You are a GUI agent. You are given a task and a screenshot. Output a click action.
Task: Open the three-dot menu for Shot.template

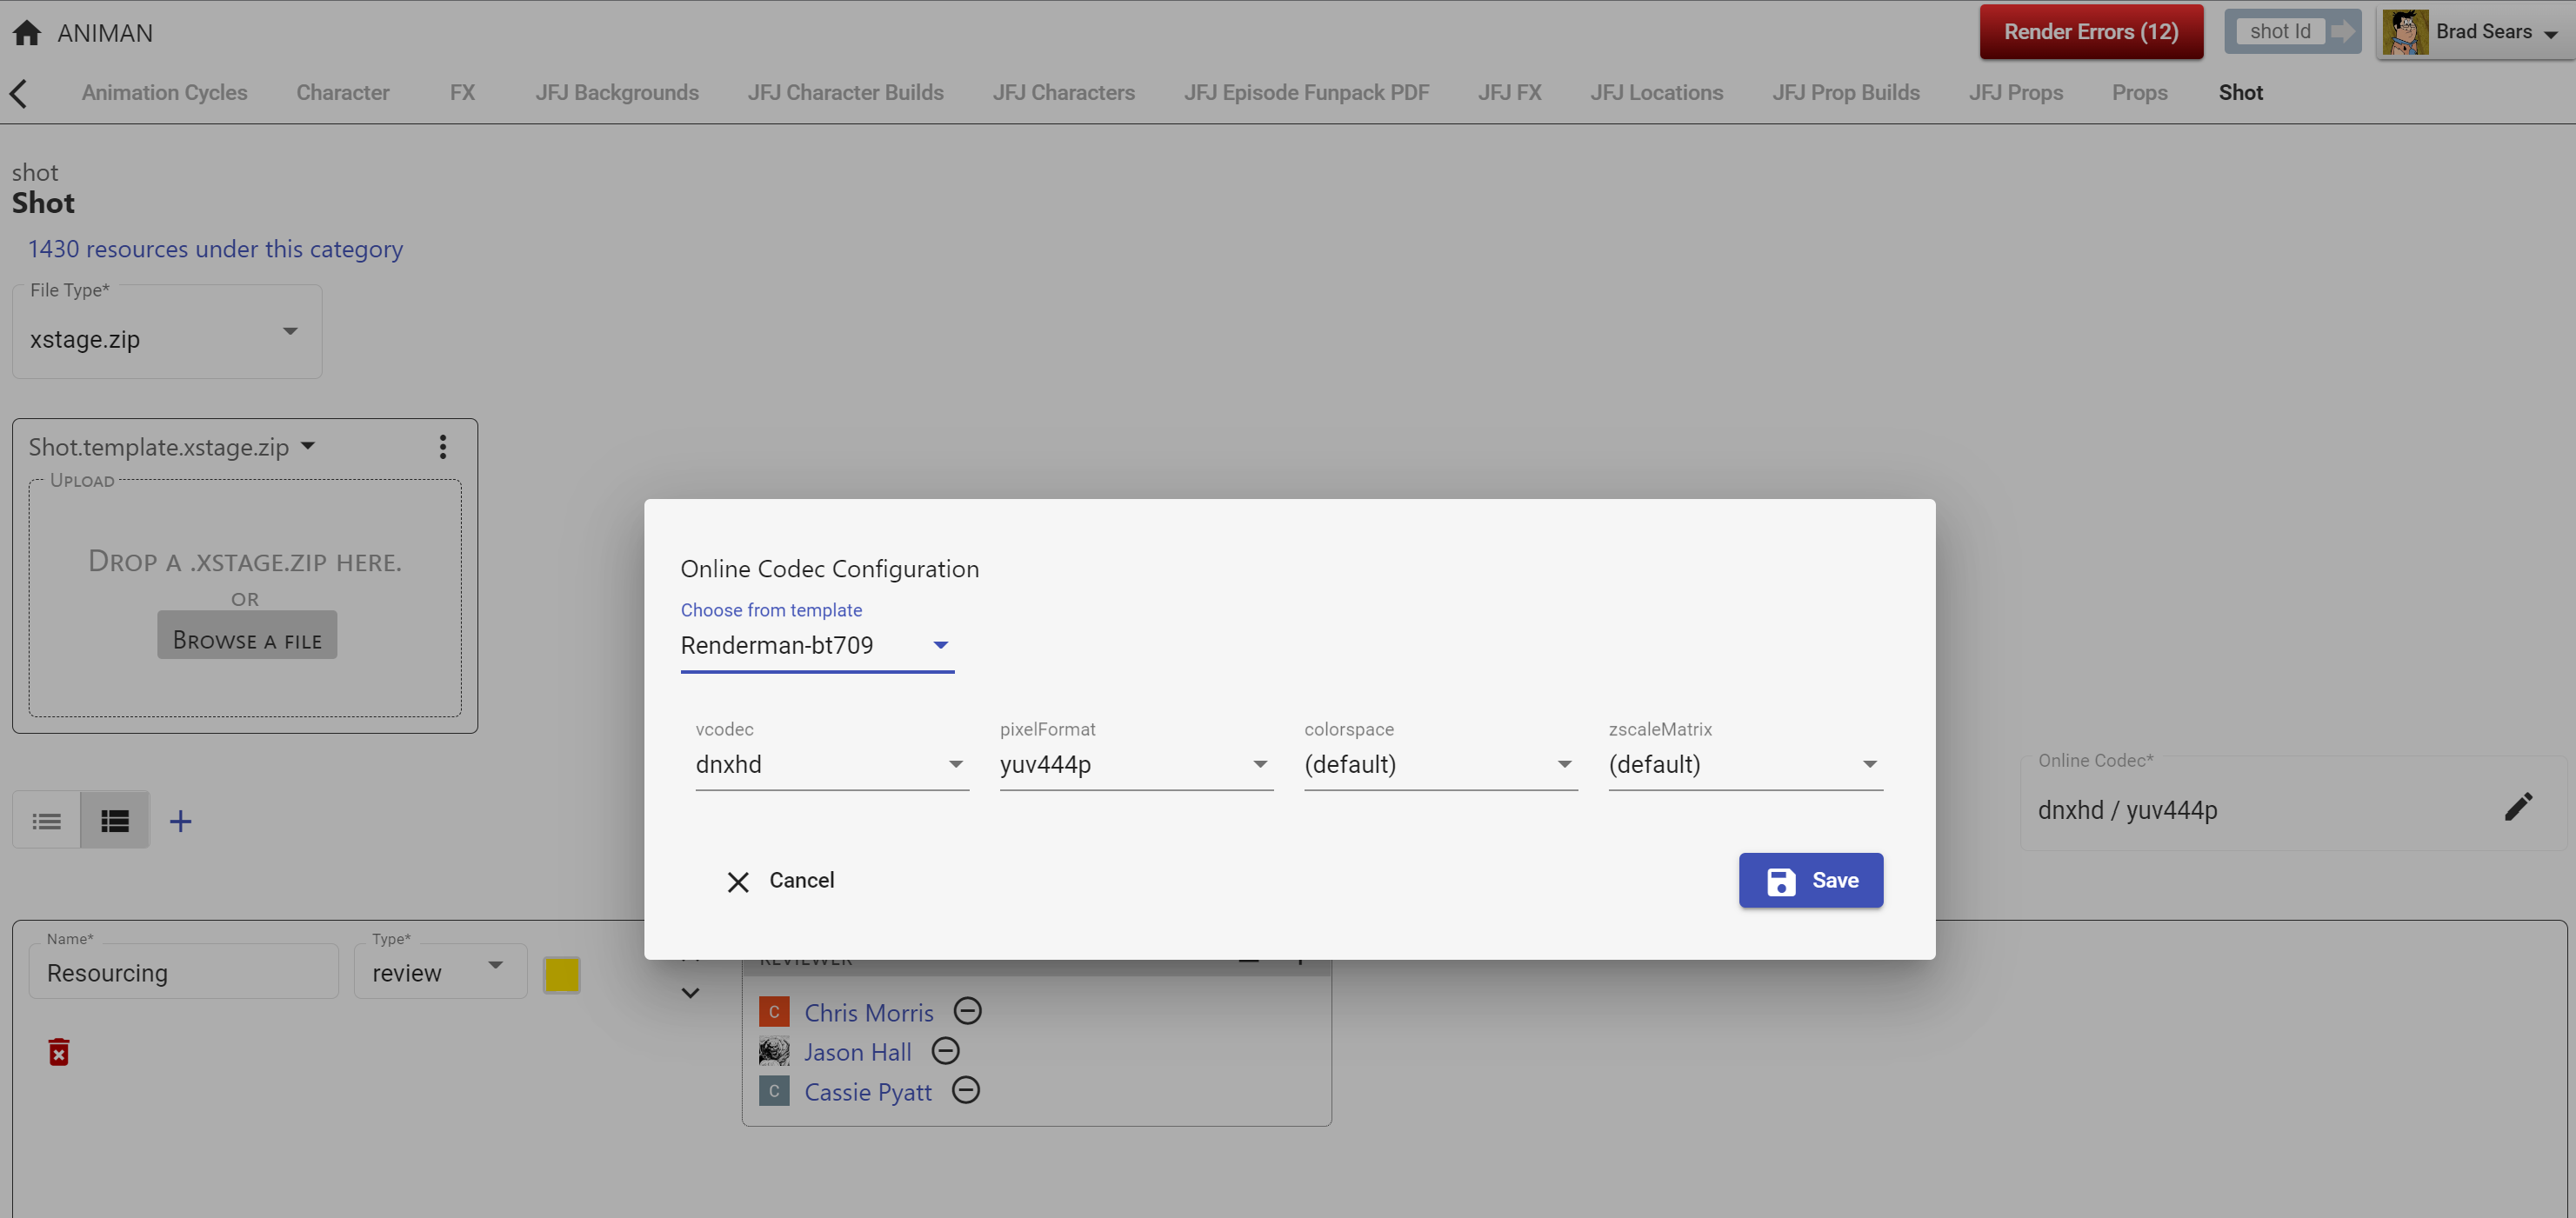442,447
